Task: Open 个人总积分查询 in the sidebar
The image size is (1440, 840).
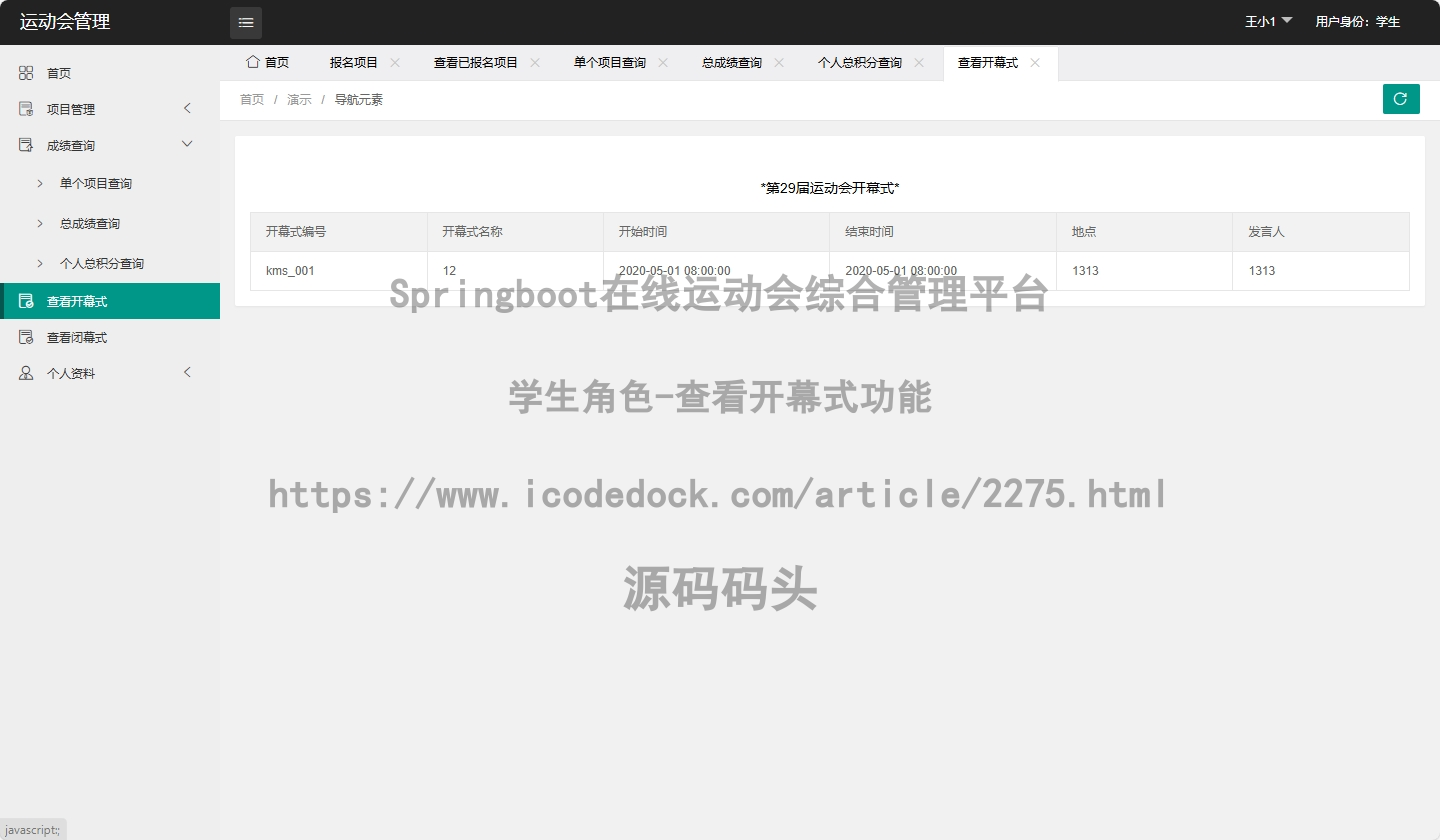Action: (x=110, y=263)
